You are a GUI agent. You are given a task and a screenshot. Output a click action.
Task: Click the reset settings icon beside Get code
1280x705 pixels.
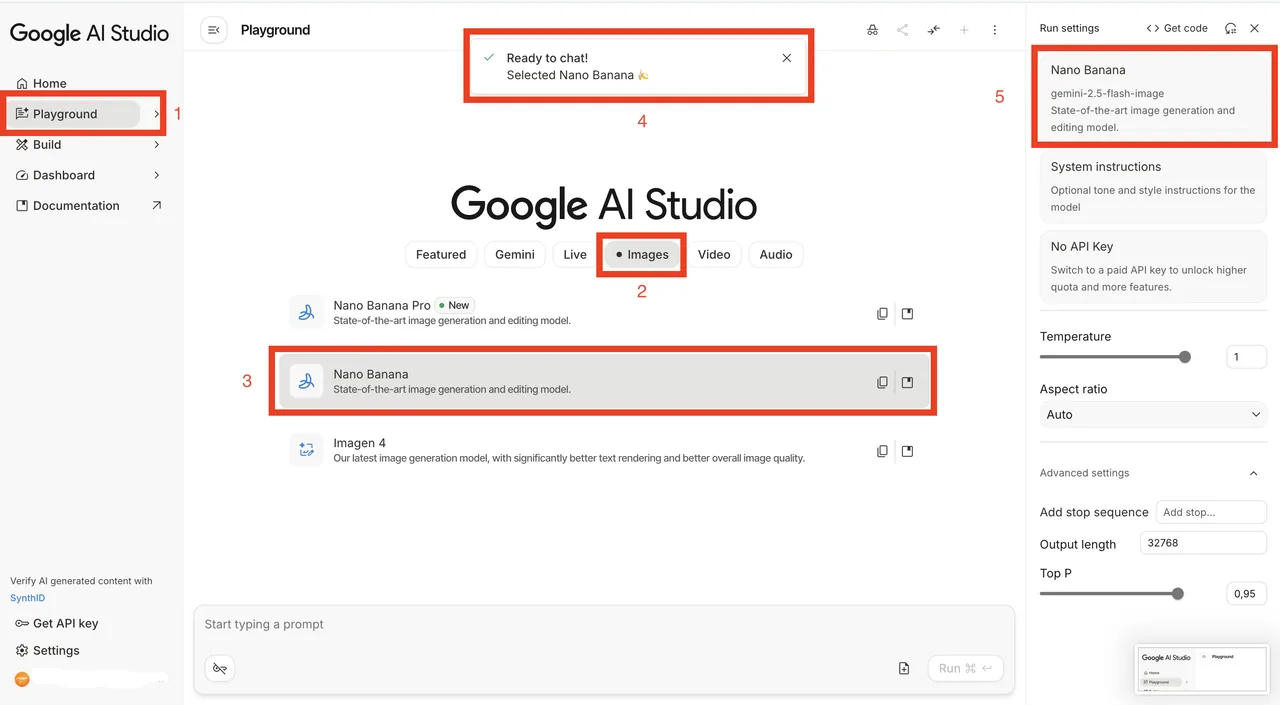pos(1230,28)
